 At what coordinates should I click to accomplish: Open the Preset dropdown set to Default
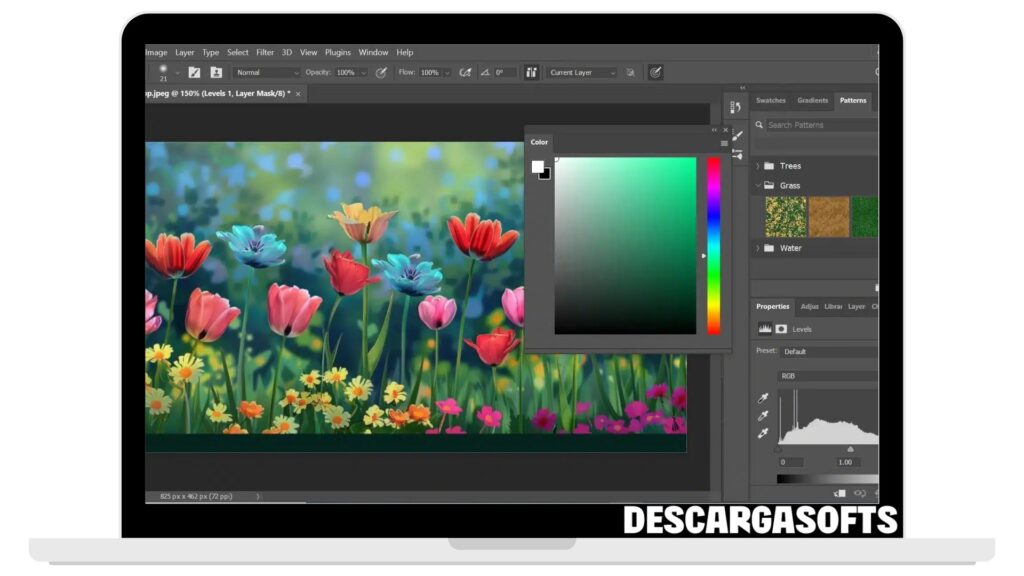coord(829,351)
